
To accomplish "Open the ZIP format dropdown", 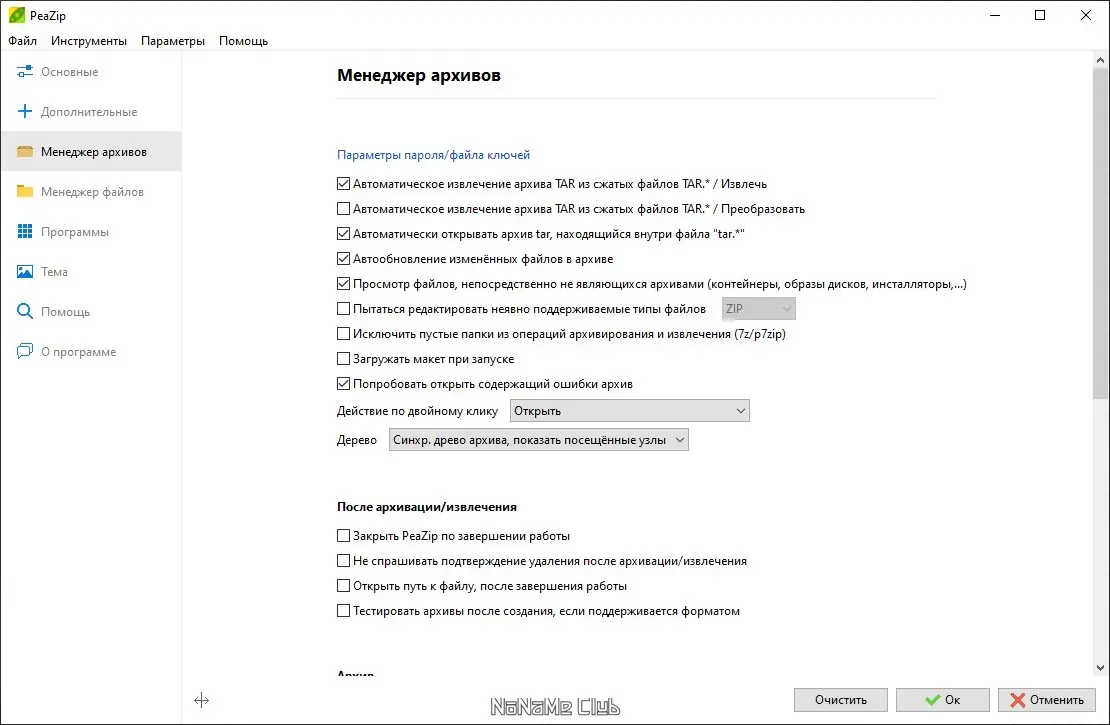I will click(x=757, y=308).
